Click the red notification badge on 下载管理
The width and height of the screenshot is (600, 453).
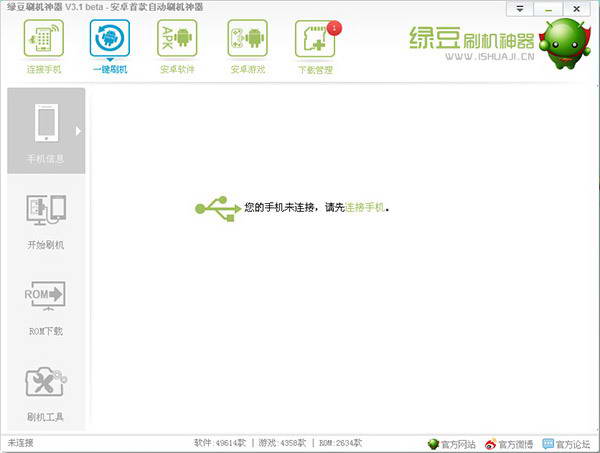click(x=333, y=27)
